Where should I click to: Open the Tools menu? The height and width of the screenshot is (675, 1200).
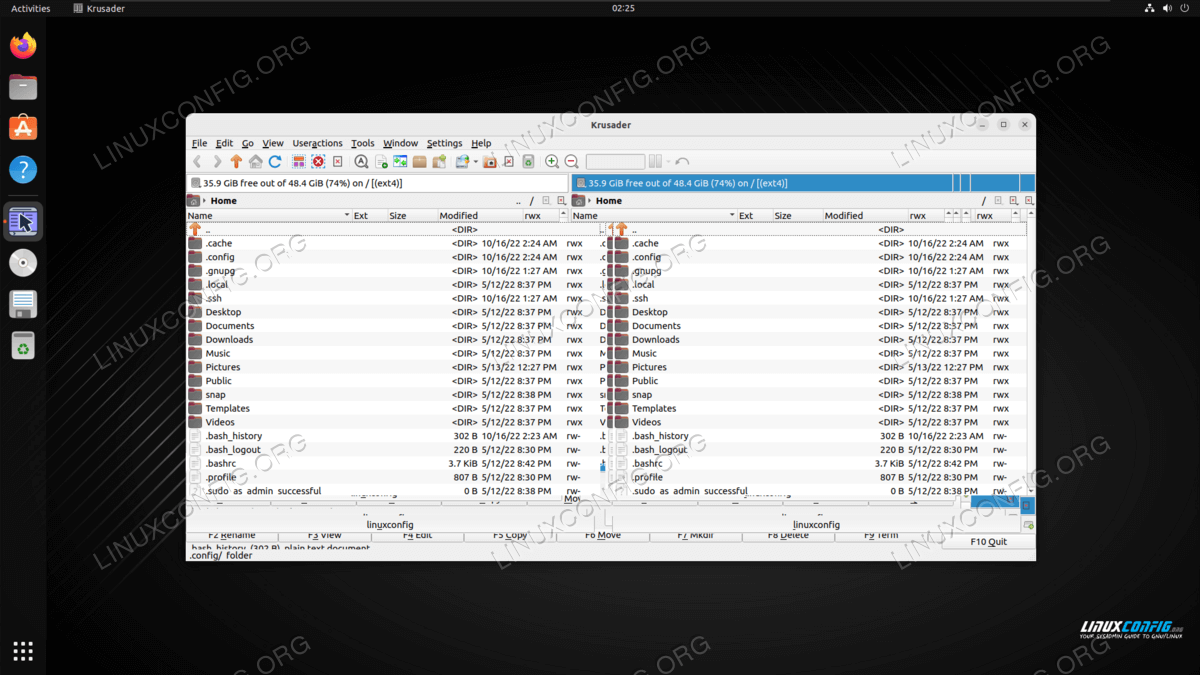click(x=363, y=143)
